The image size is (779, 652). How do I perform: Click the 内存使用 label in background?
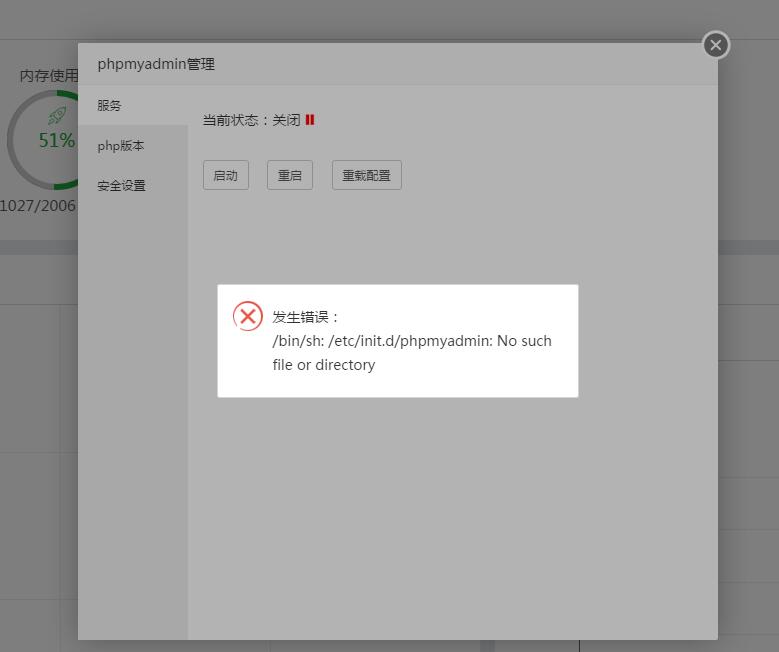49,76
